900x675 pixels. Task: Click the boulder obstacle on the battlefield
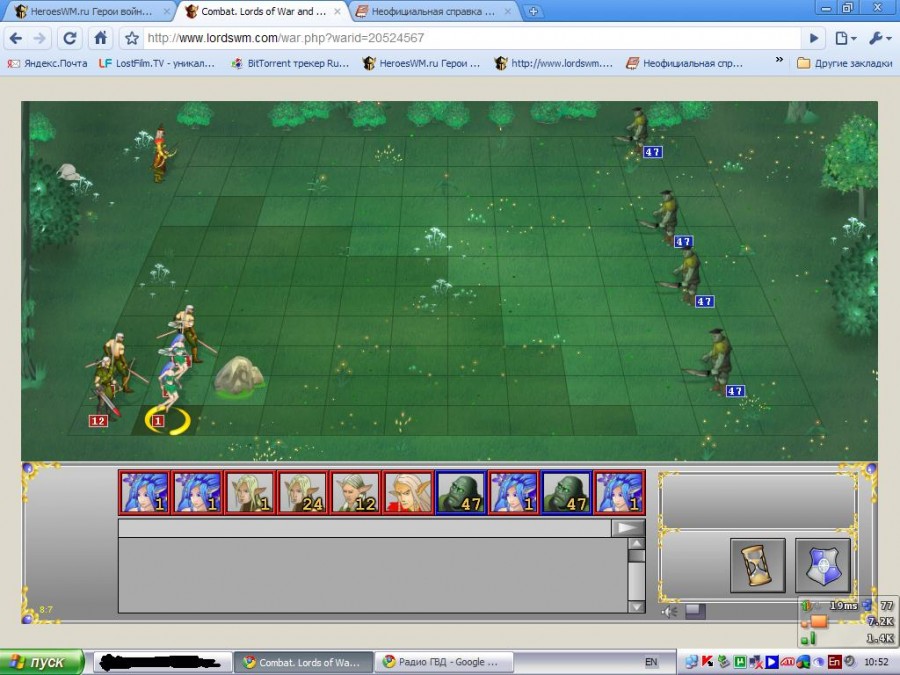pyautogui.click(x=239, y=376)
